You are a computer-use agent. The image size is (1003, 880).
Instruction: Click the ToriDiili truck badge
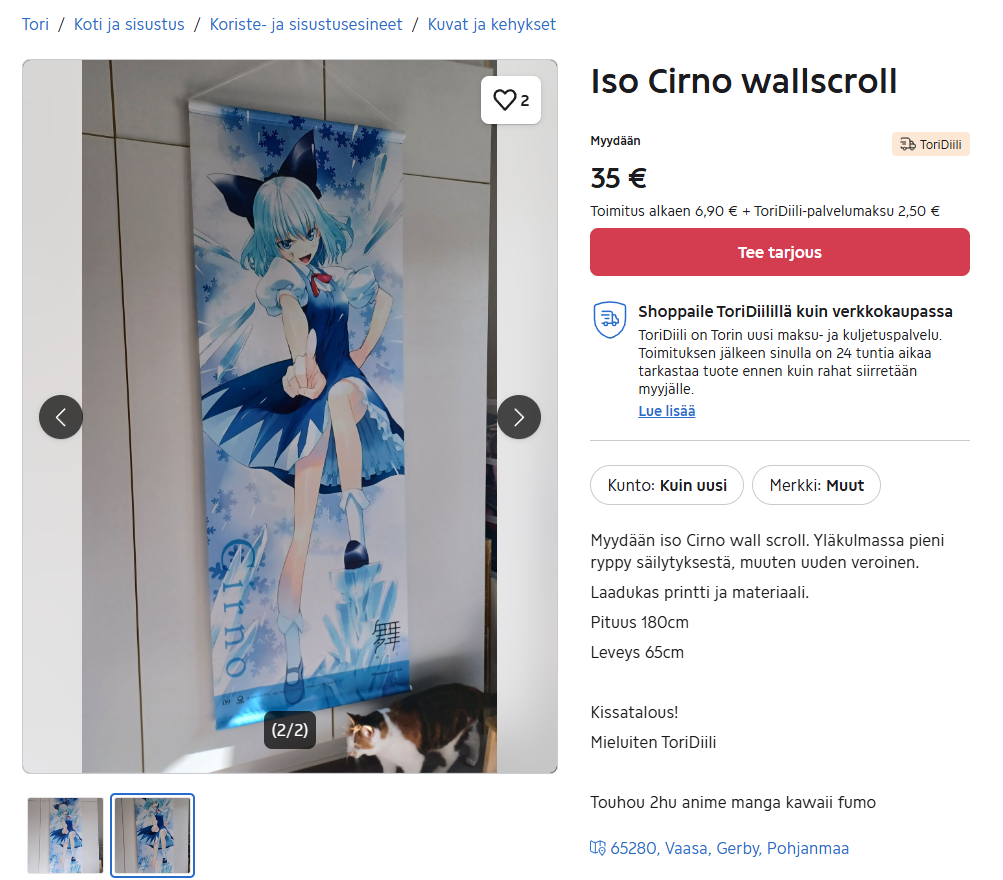pyautogui.click(x=931, y=145)
